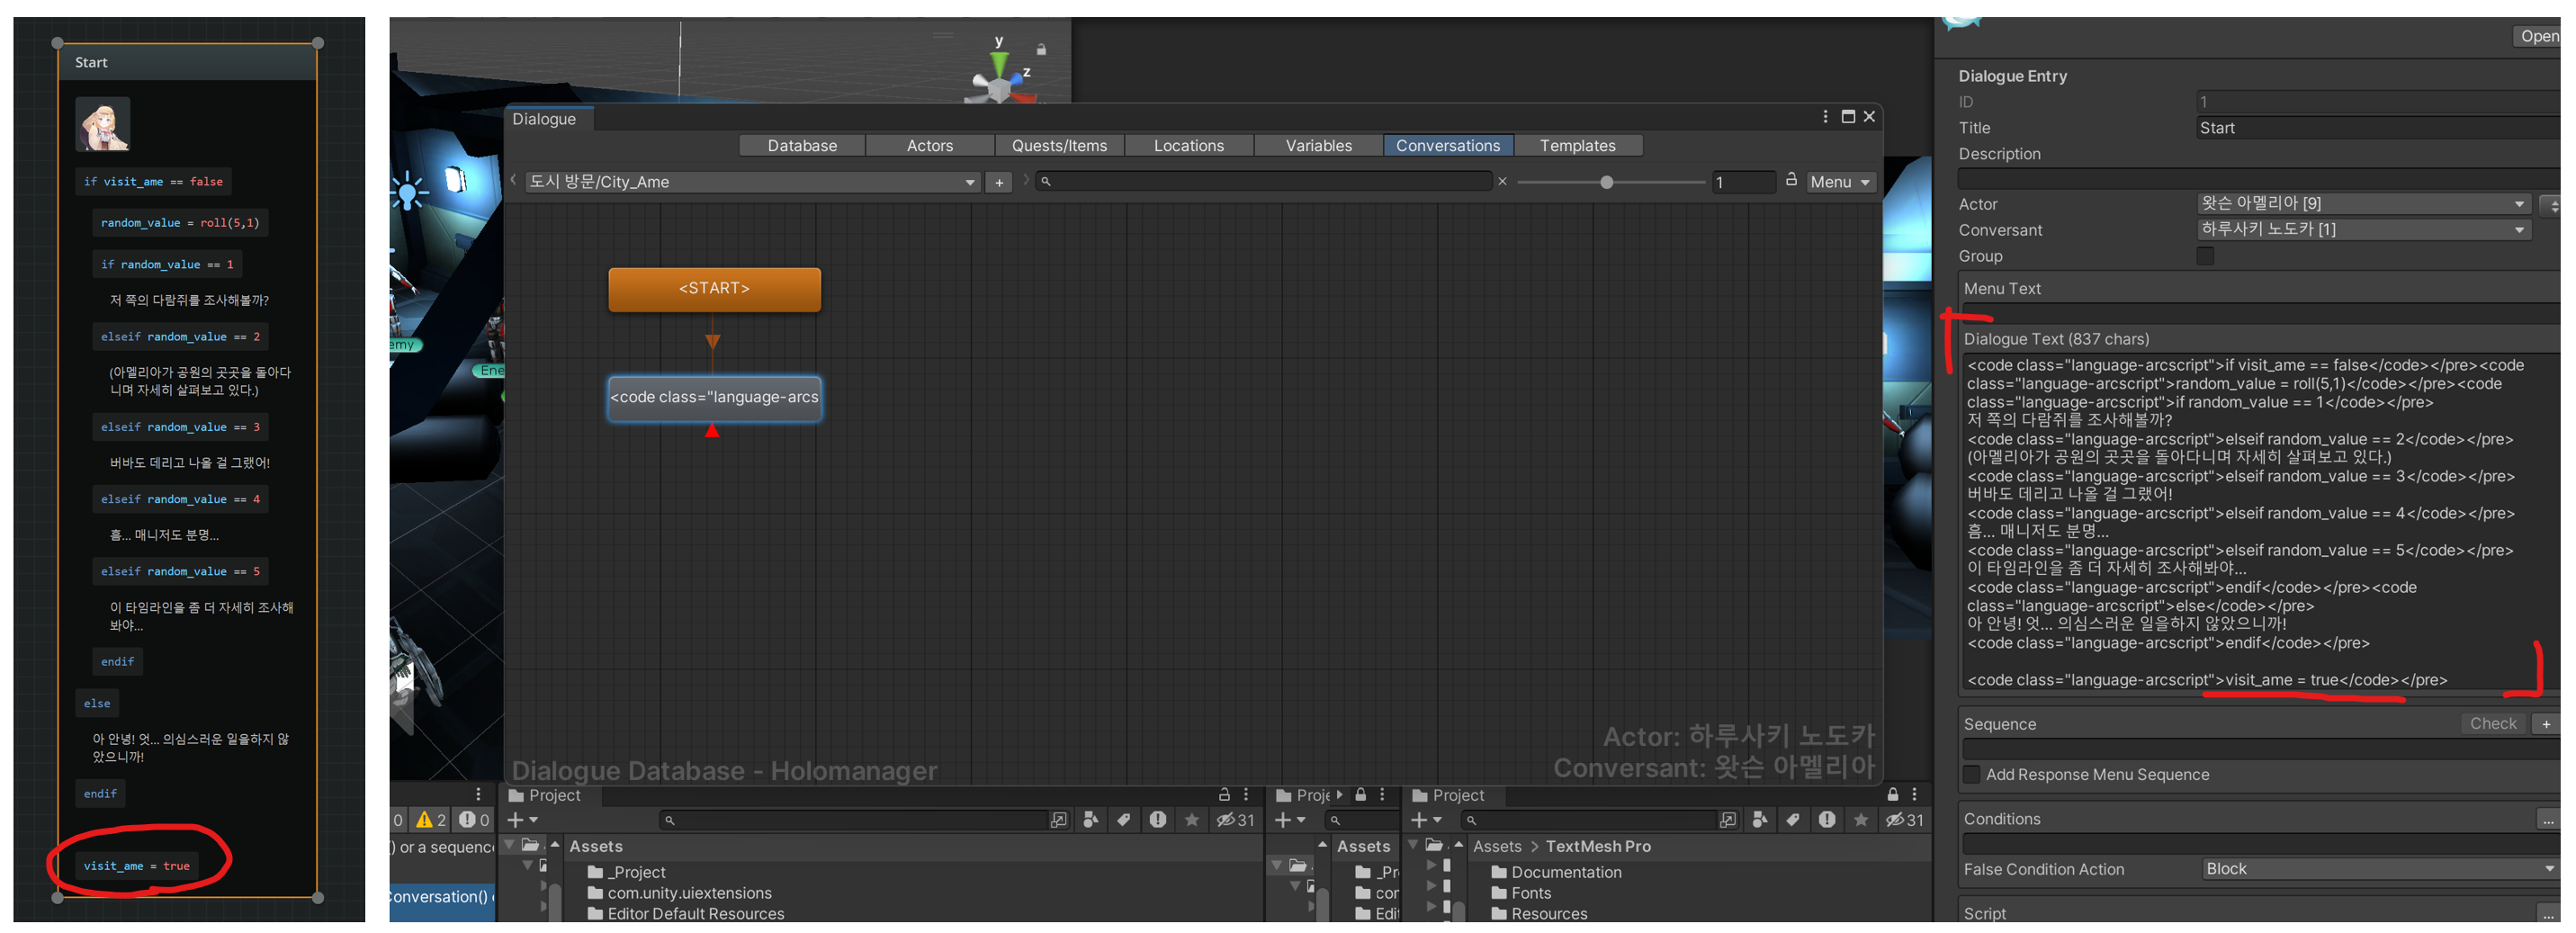Toggle the lock on the TextMesh Pro Project panel
Screen dimensions: 2576x933
1892,795
